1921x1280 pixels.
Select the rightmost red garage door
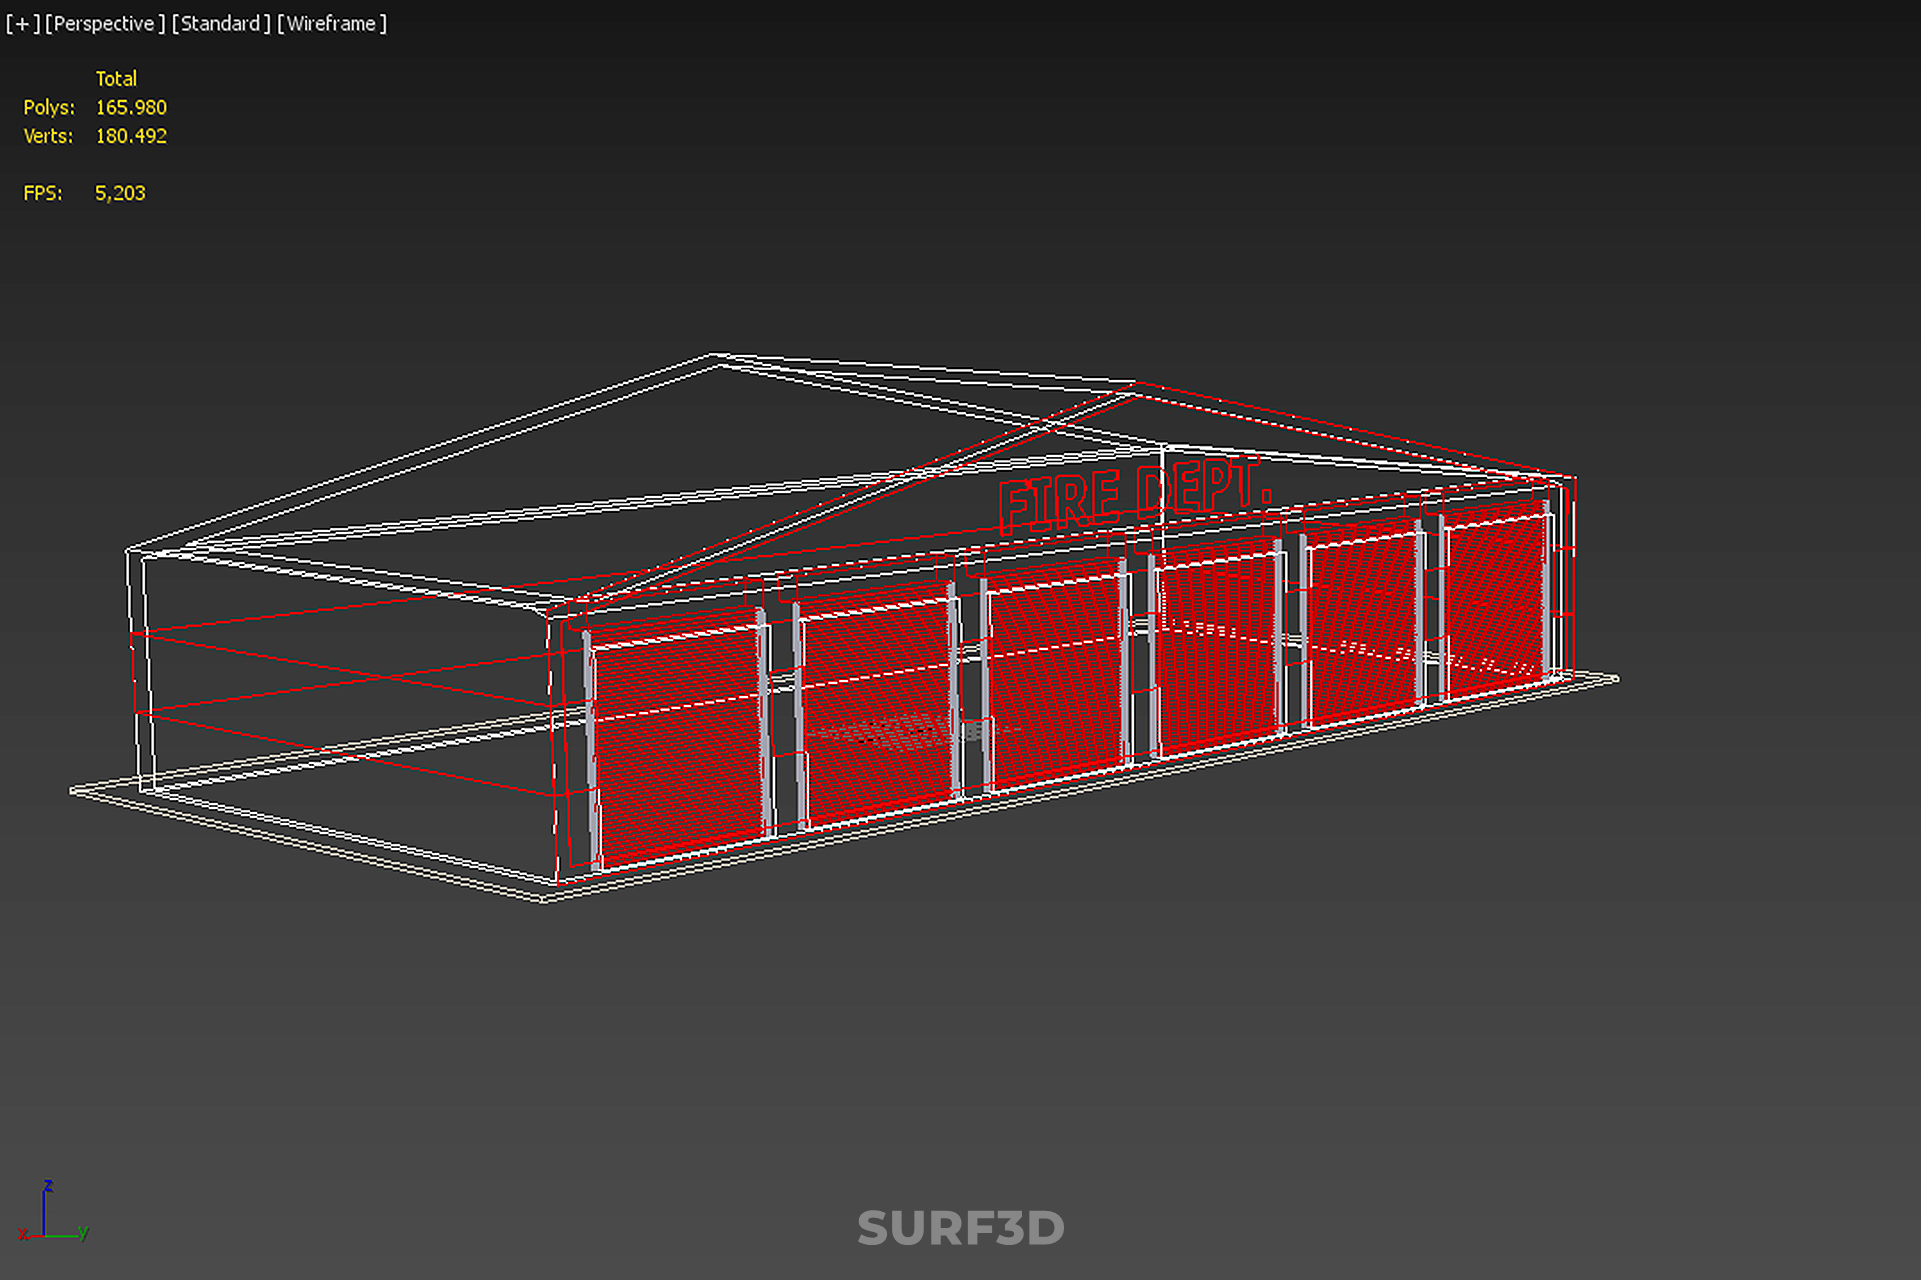coord(1495,598)
